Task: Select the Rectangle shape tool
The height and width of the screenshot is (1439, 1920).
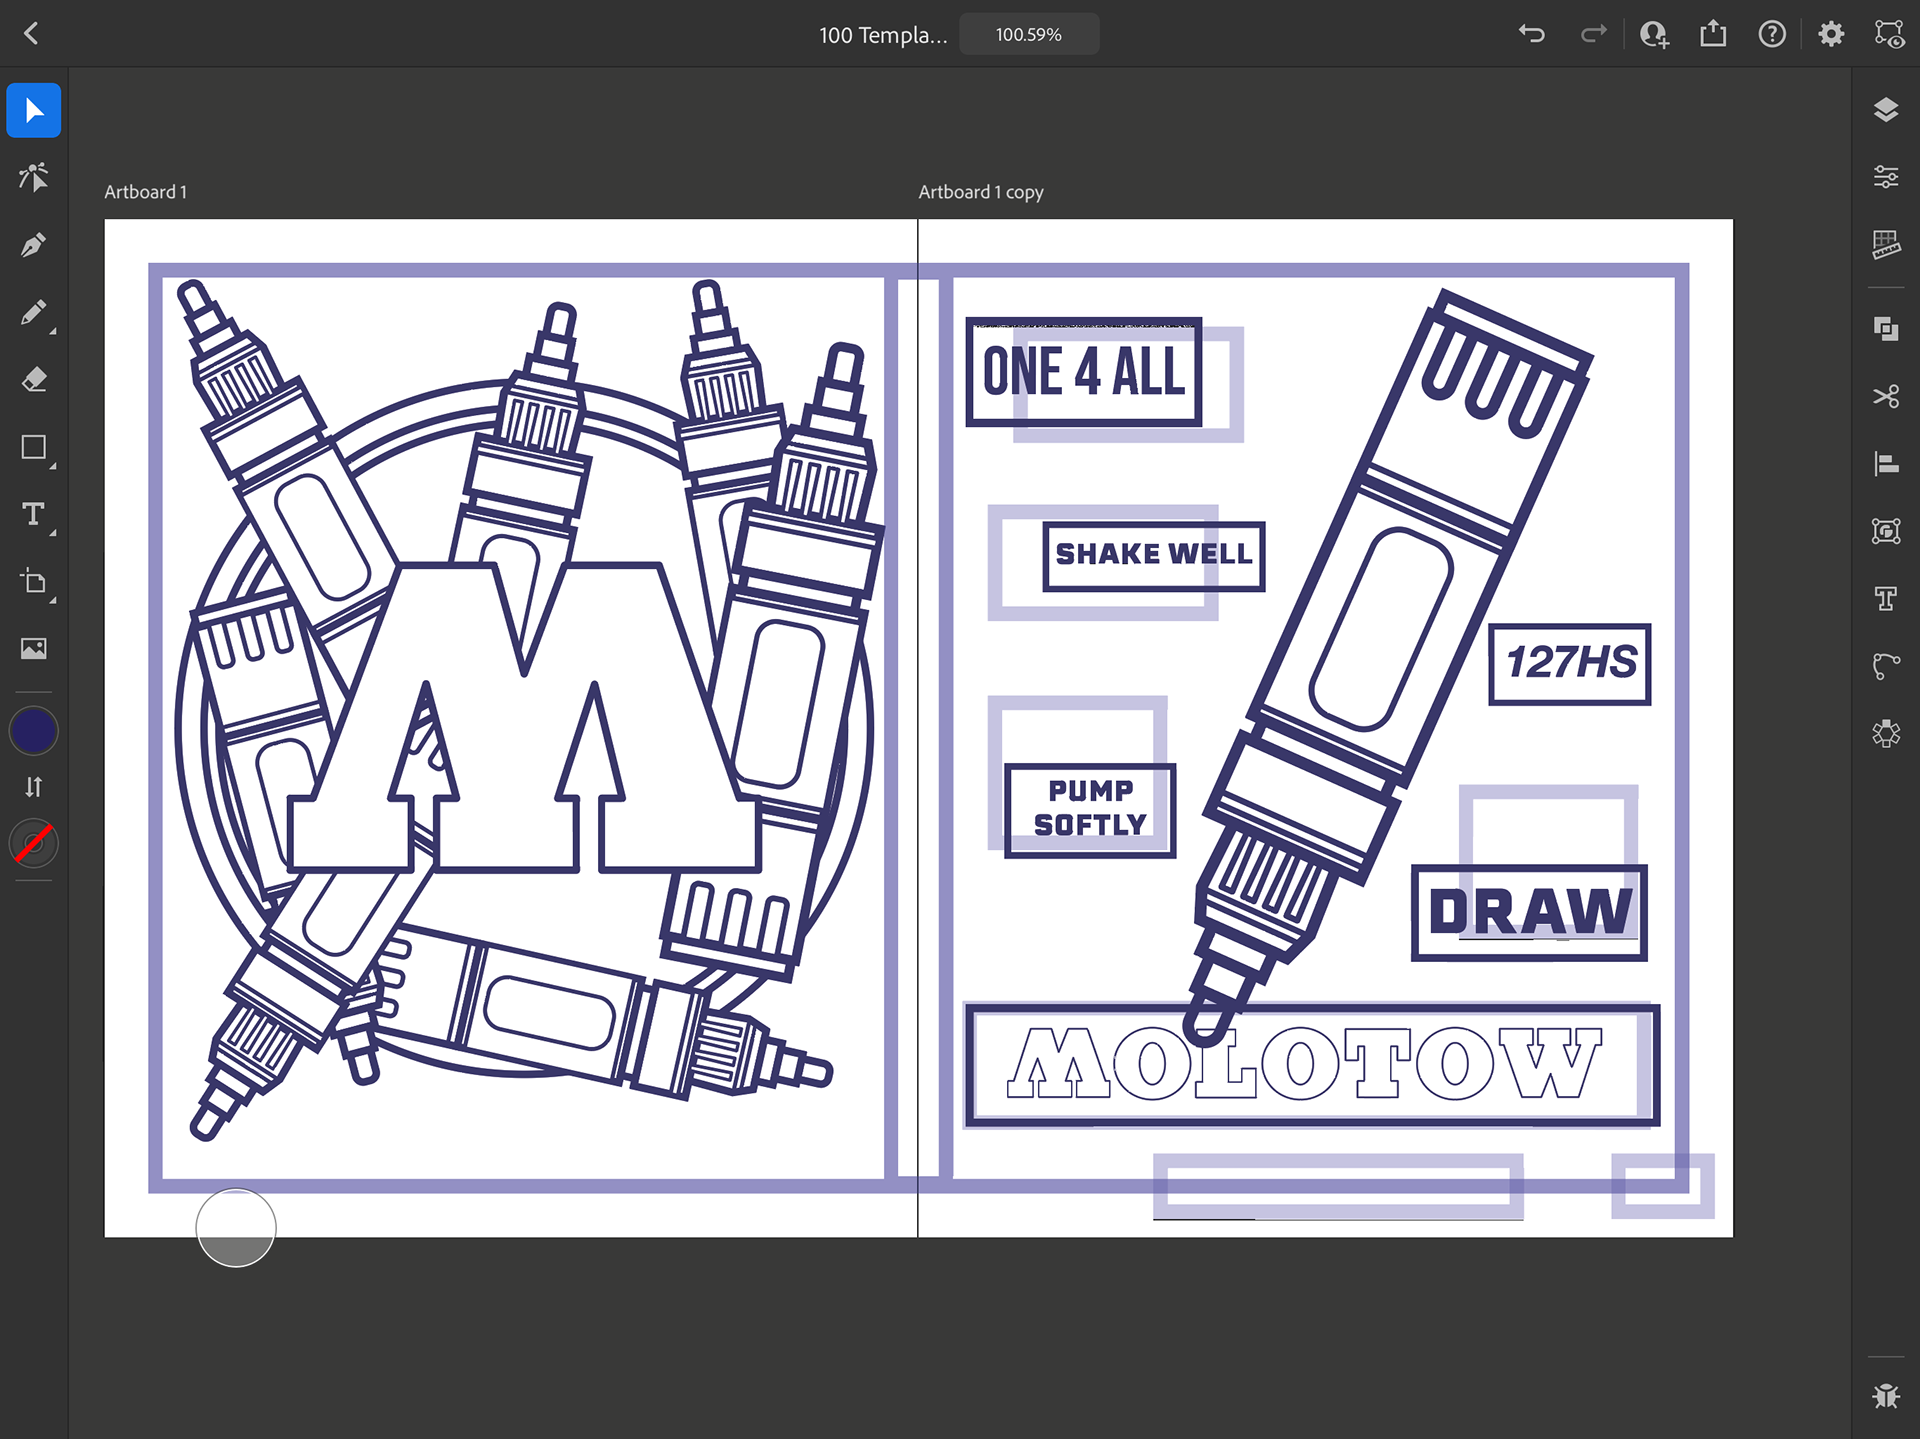Action: click(34, 447)
